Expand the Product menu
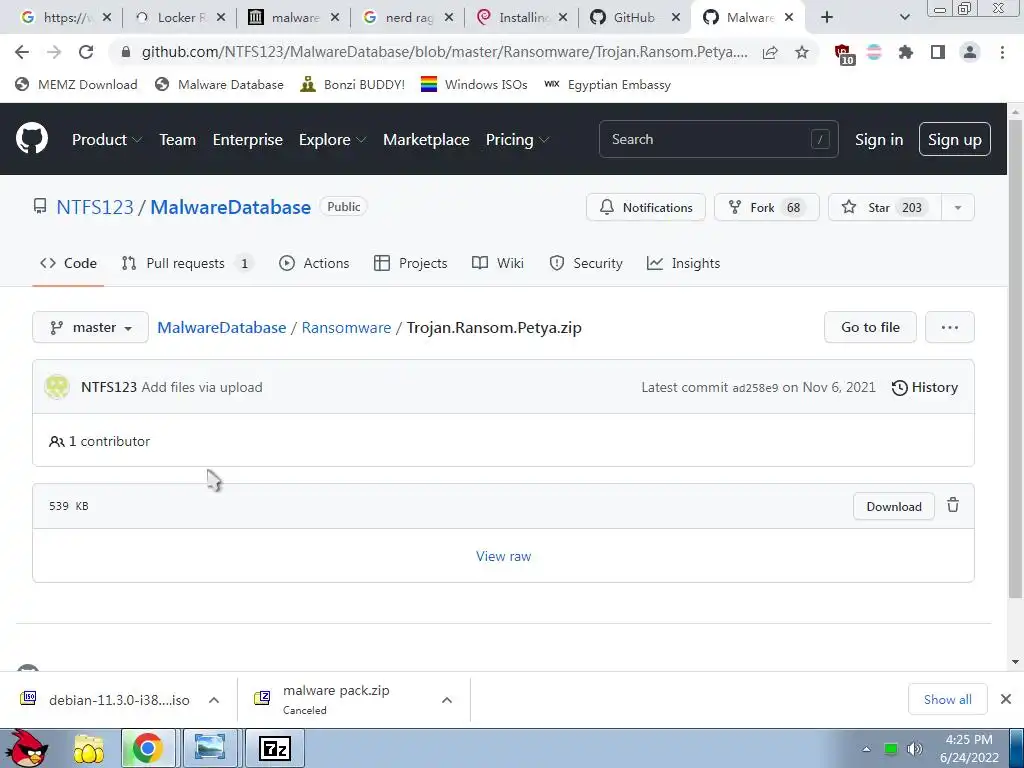Screen dimensions: 1024x768 coord(106,140)
